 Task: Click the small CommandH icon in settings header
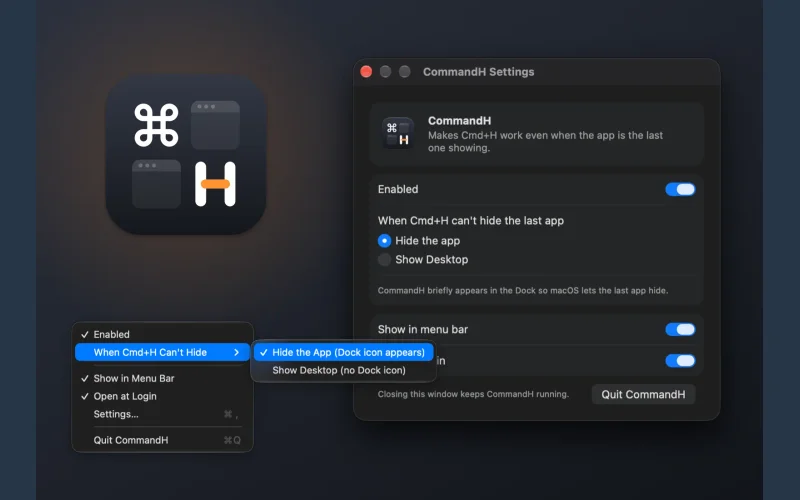tap(398, 133)
